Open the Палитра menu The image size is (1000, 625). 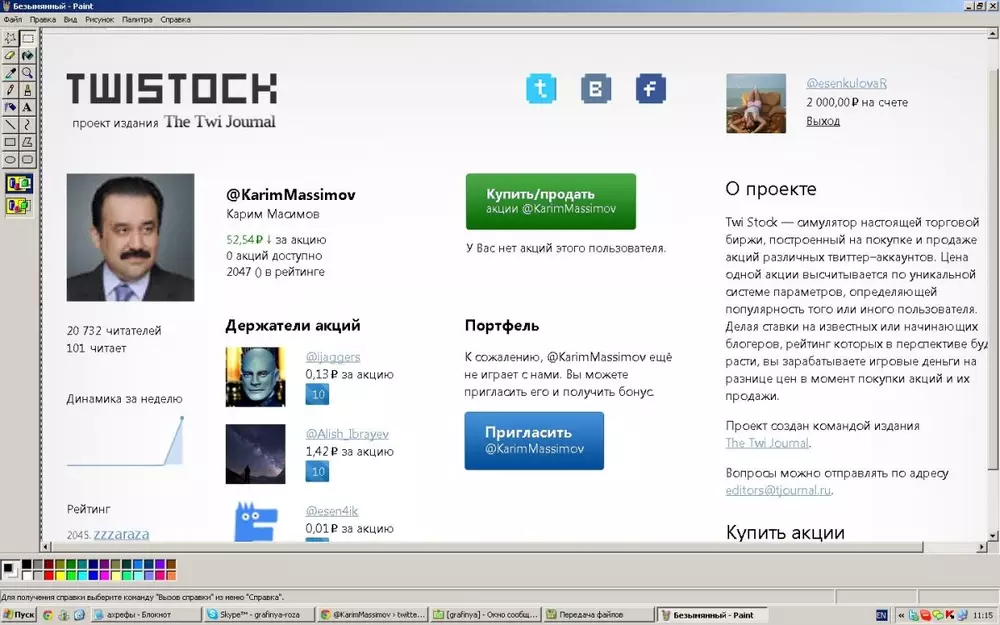(137, 19)
